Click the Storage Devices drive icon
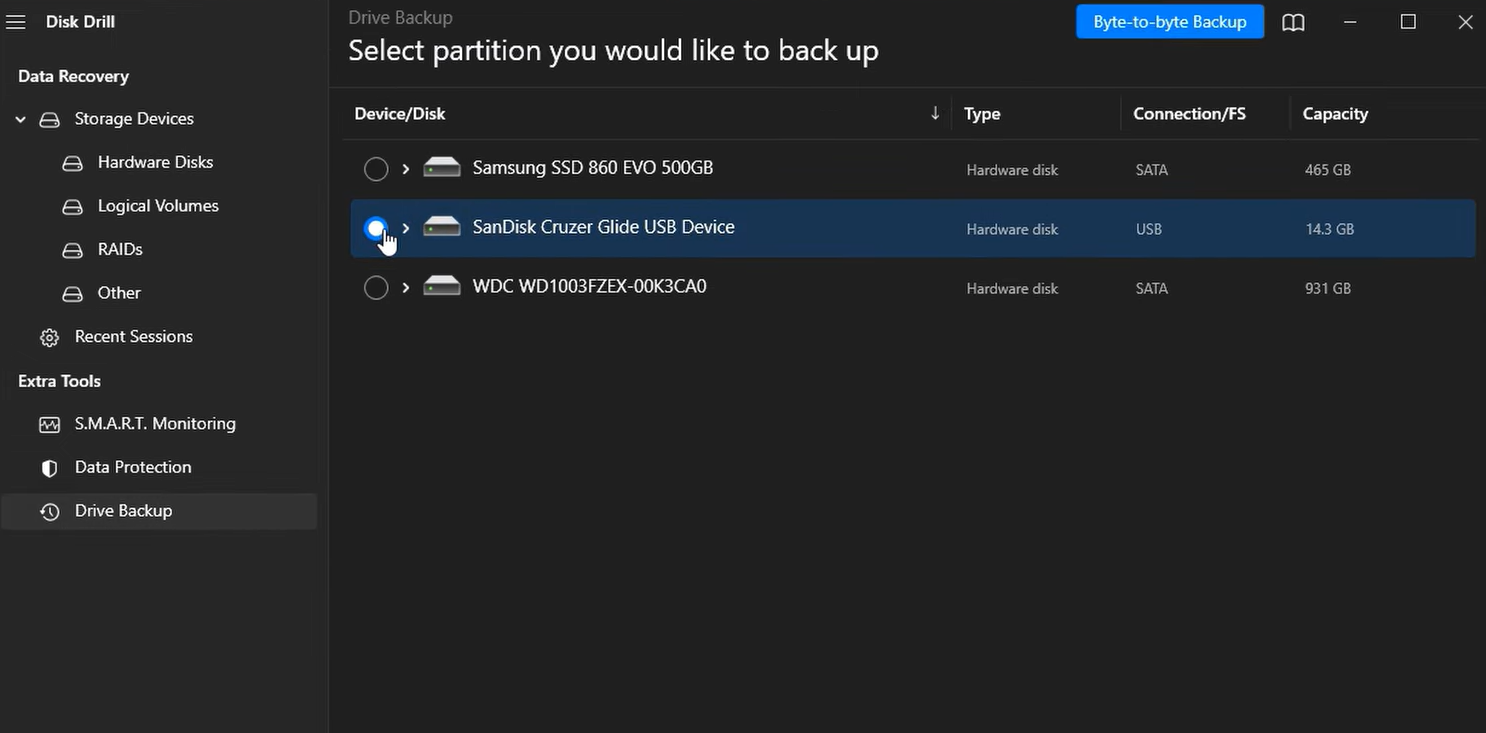The height and width of the screenshot is (733, 1486). point(49,120)
